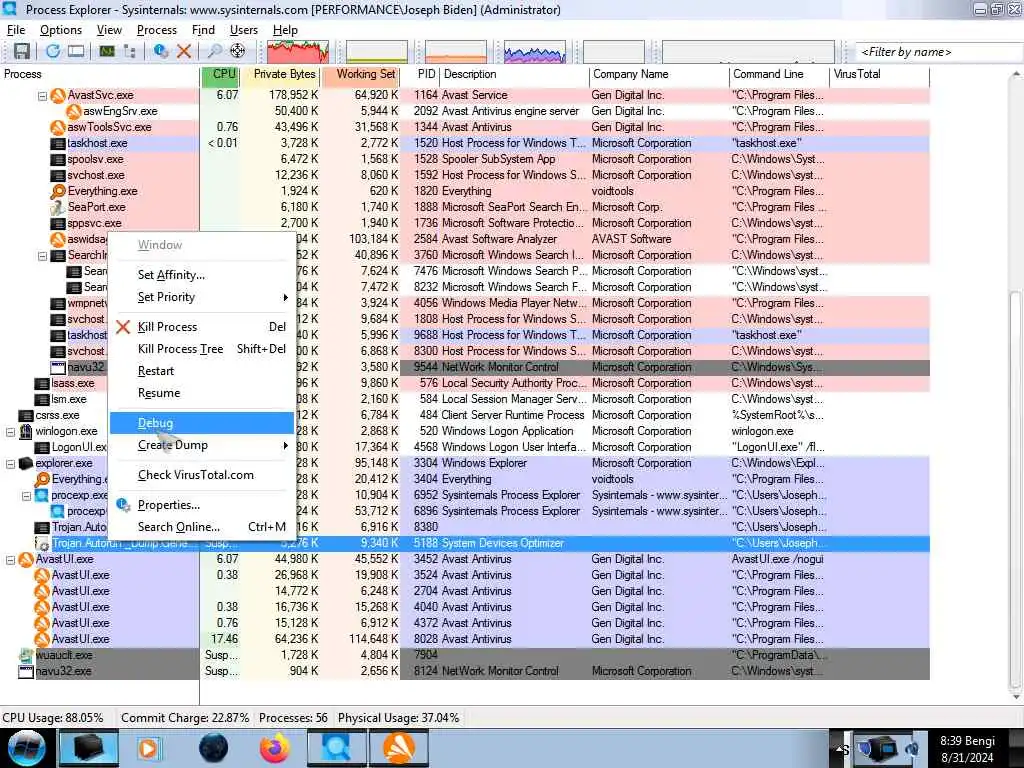This screenshot has height=768, width=1024.
Task: Open the Help menu
Action: (x=285, y=30)
